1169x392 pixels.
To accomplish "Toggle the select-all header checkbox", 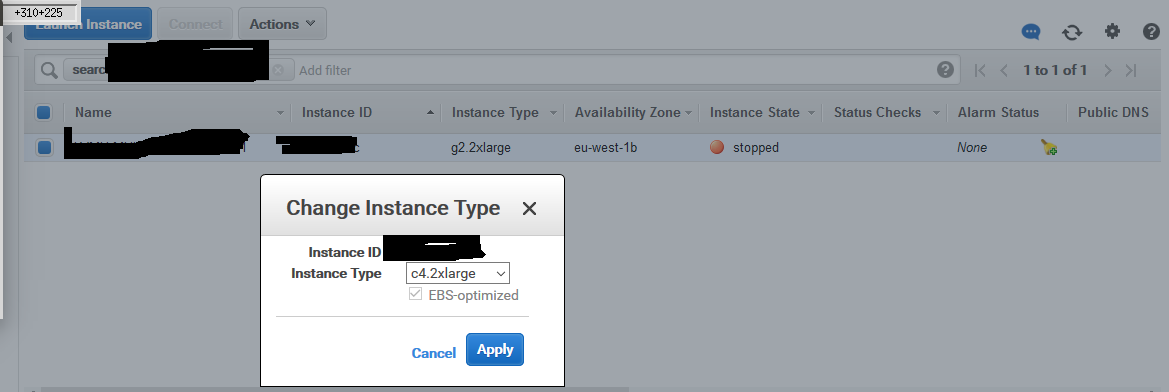I will tap(43, 113).
